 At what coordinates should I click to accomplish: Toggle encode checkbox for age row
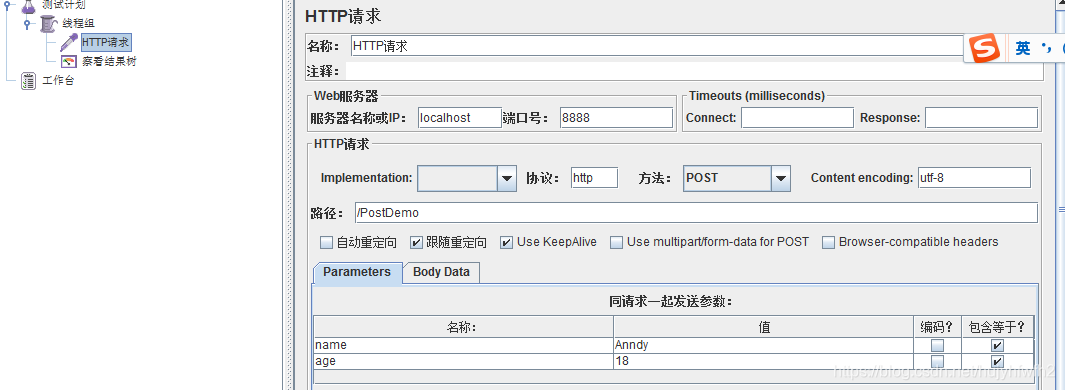937,361
